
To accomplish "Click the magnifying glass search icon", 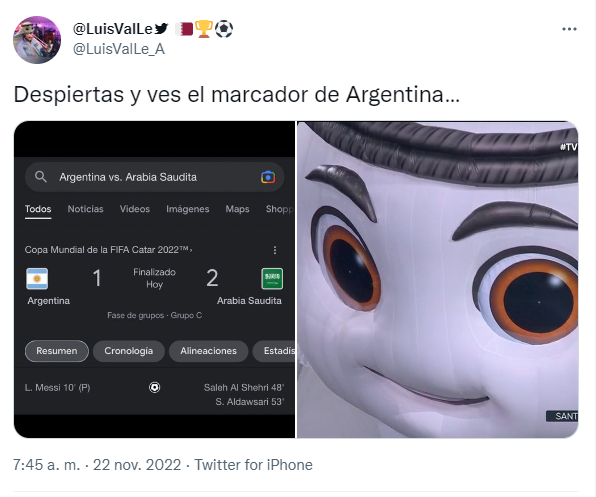I will (x=41, y=177).
